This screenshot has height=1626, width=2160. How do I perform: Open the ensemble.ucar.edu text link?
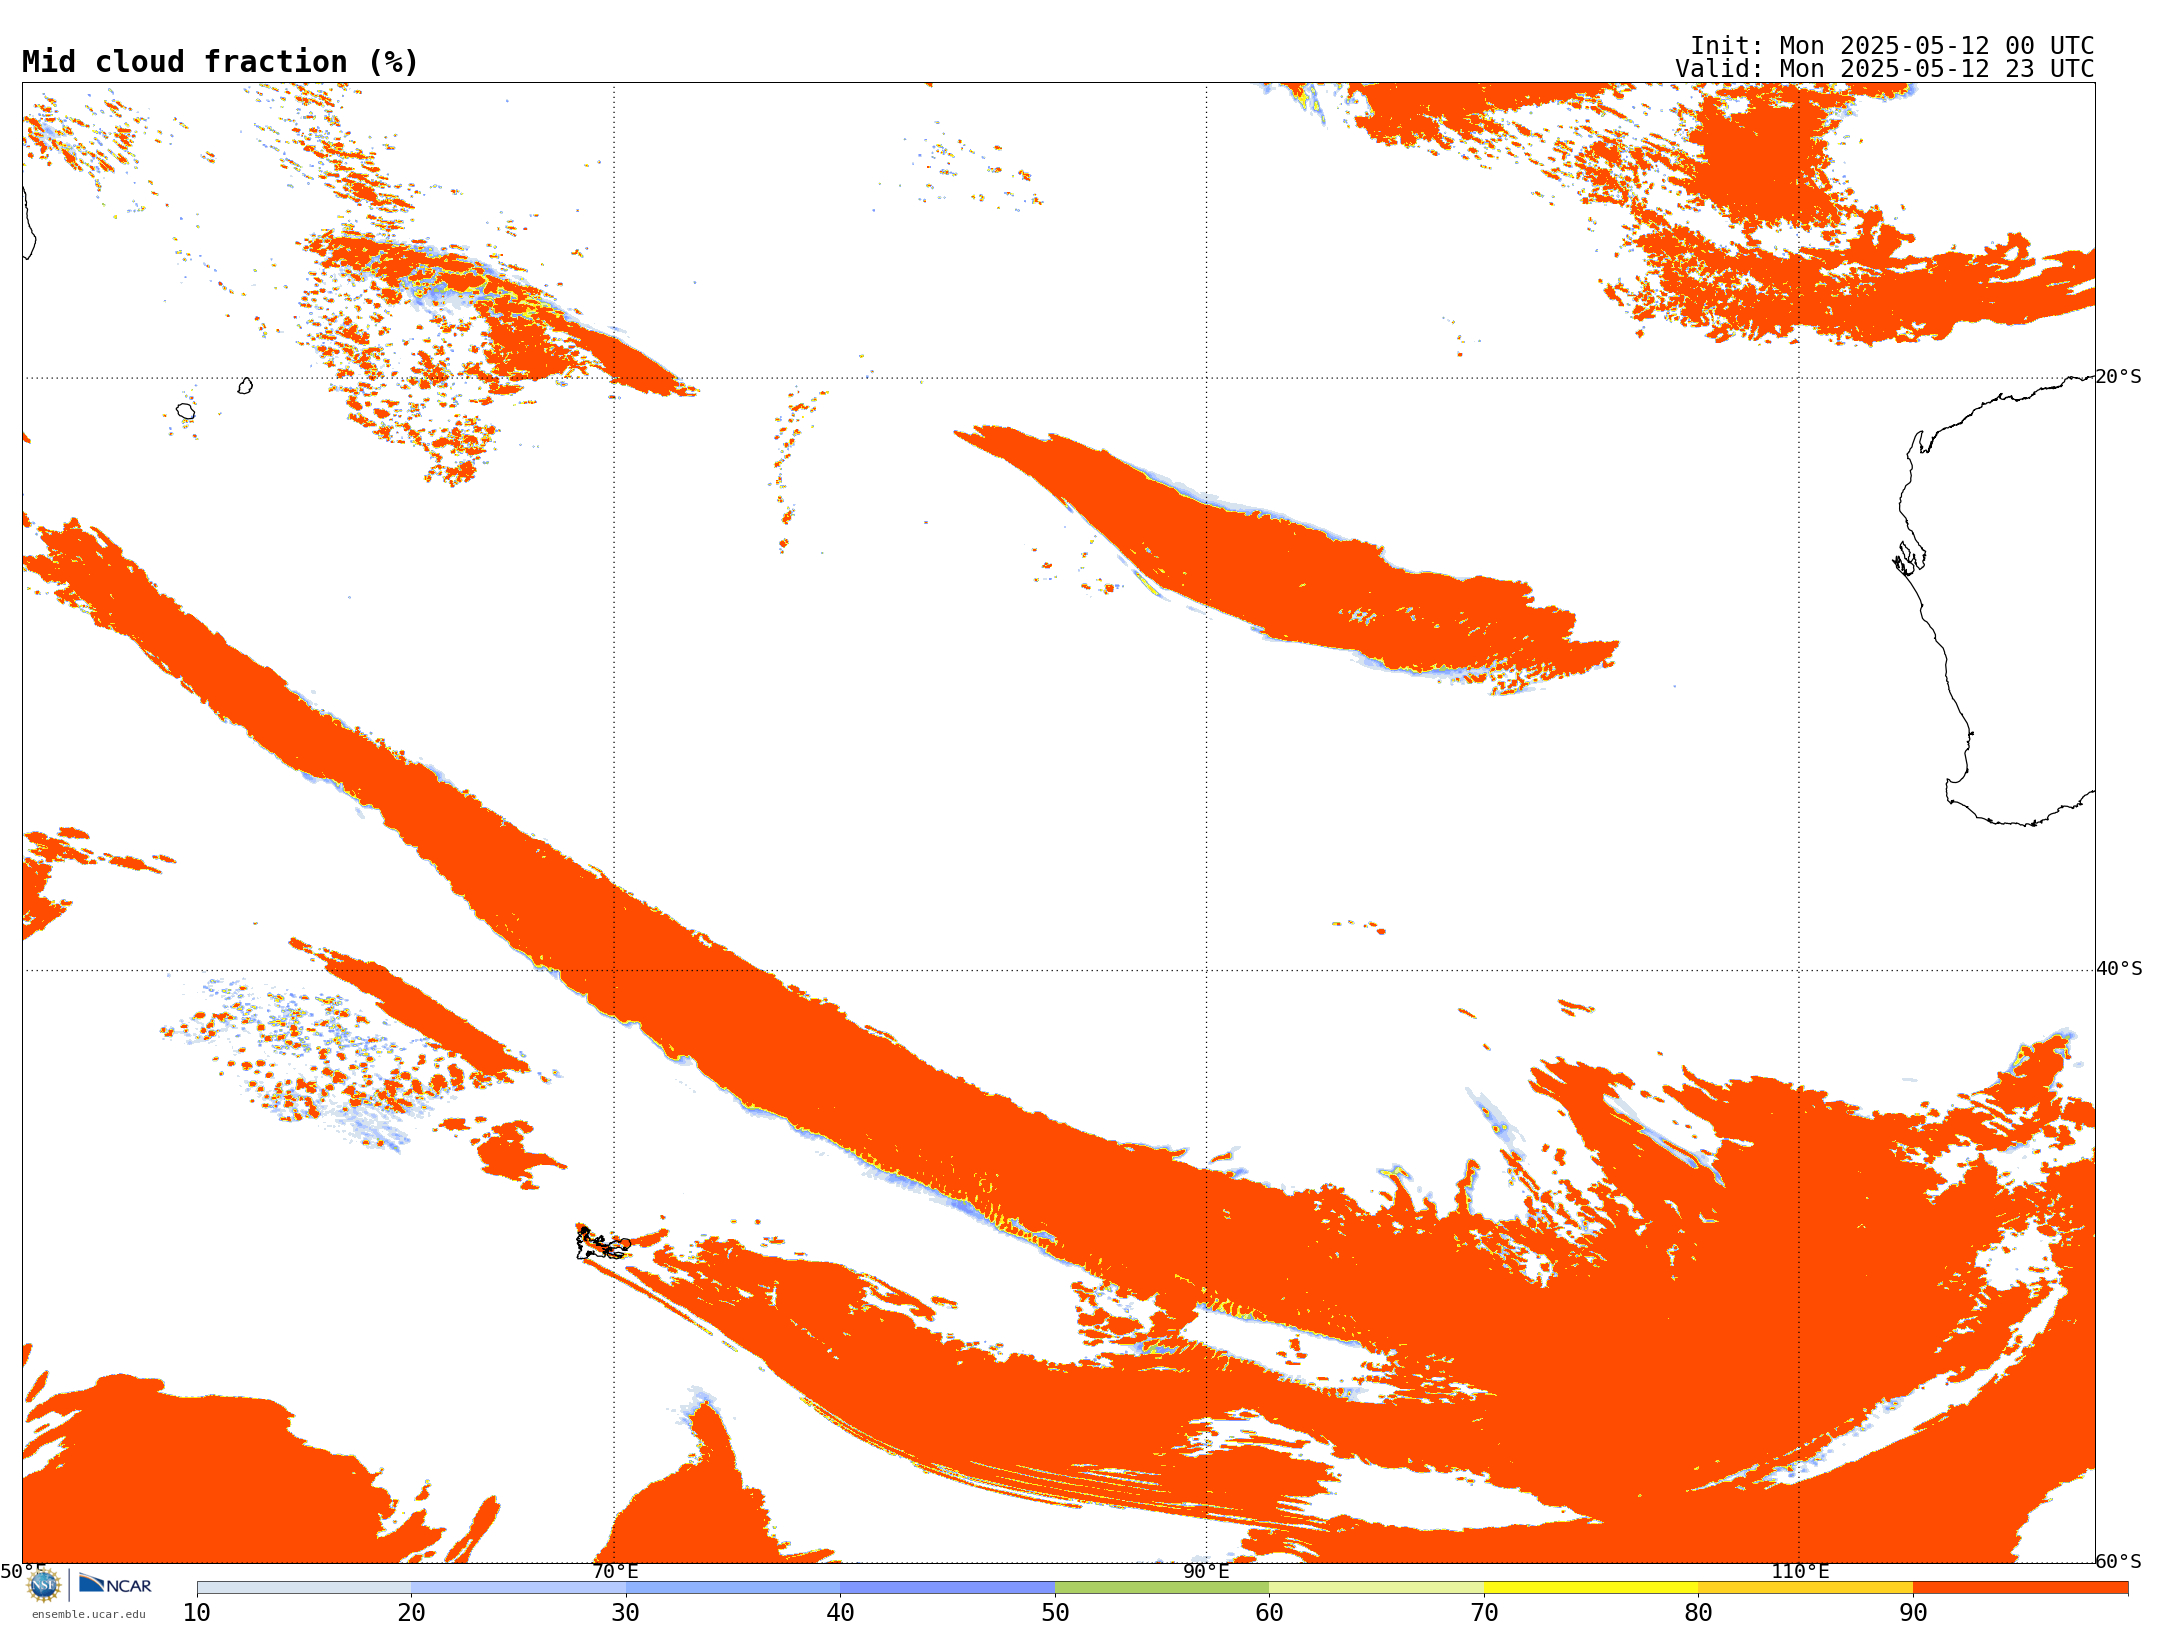pyautogui.click(x=89, y=1614)
